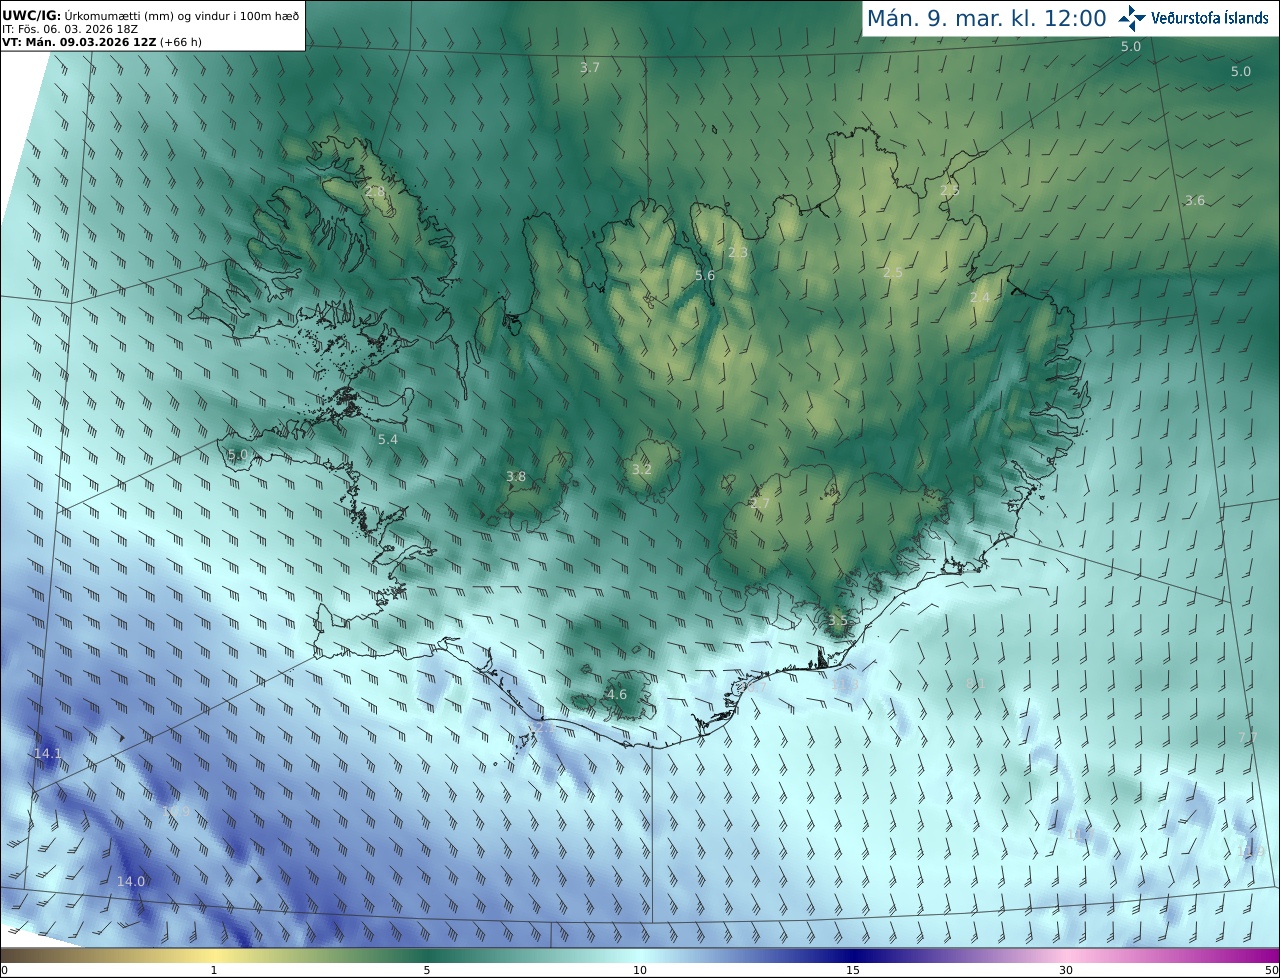Viewport: 1280px width, 978px height.
Task: Click the 5.4 value label
Action: [388, 440]
